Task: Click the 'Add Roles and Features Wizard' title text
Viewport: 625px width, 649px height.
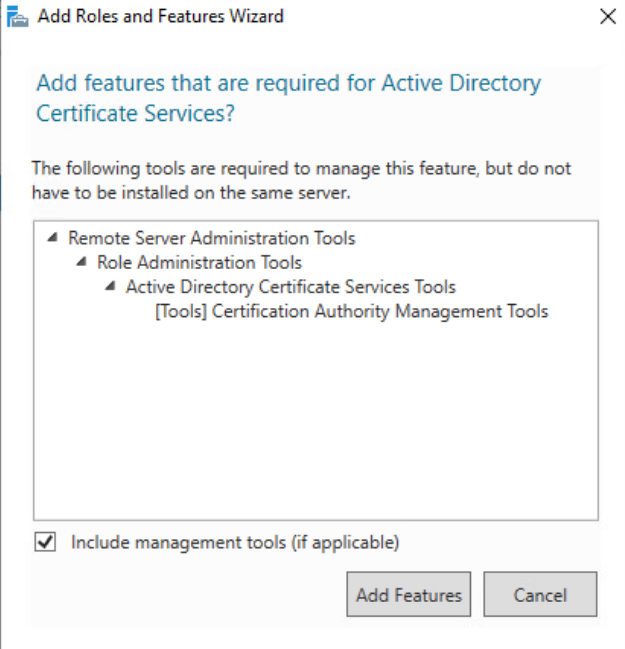Action: (160, 16)
